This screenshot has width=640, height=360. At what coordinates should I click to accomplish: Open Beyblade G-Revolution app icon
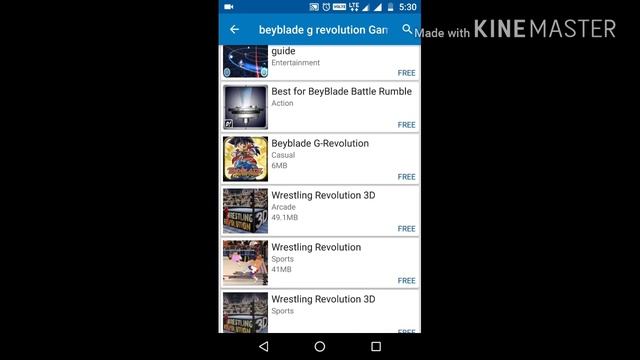(245, 159)
